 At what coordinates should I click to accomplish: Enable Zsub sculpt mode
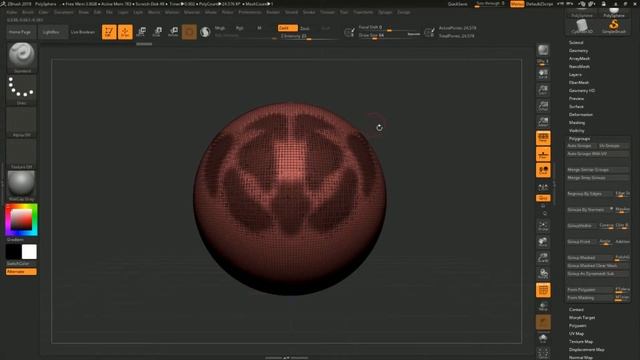click(305, 28)
